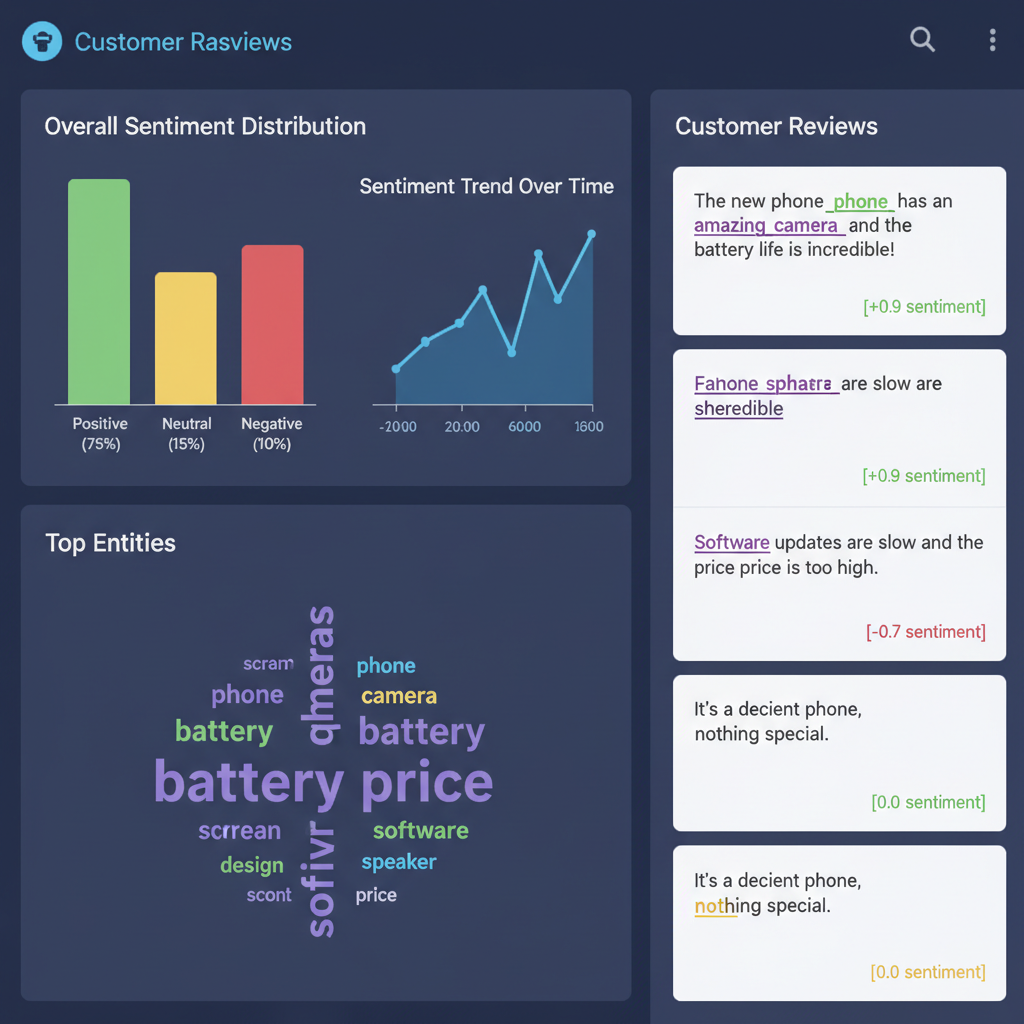Open the three-dot more options menu
This screenshot has width=1024, height=1024.
click(x=992, y=40)
